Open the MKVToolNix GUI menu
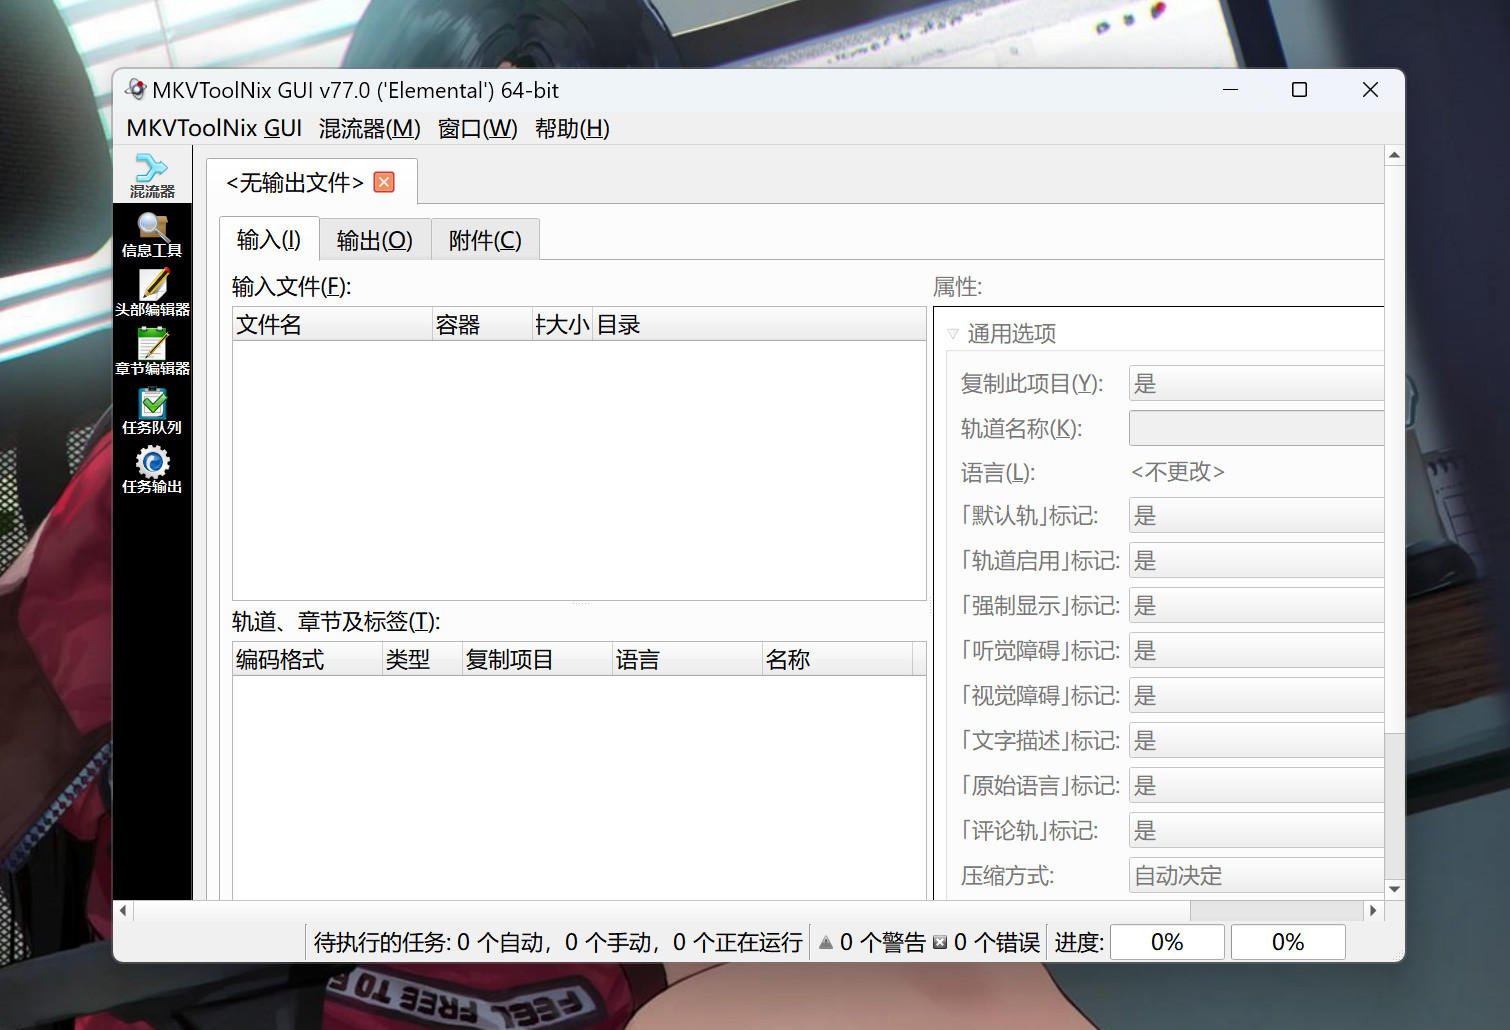This screenshot has width=1510, height=1030. coord(214,128)
